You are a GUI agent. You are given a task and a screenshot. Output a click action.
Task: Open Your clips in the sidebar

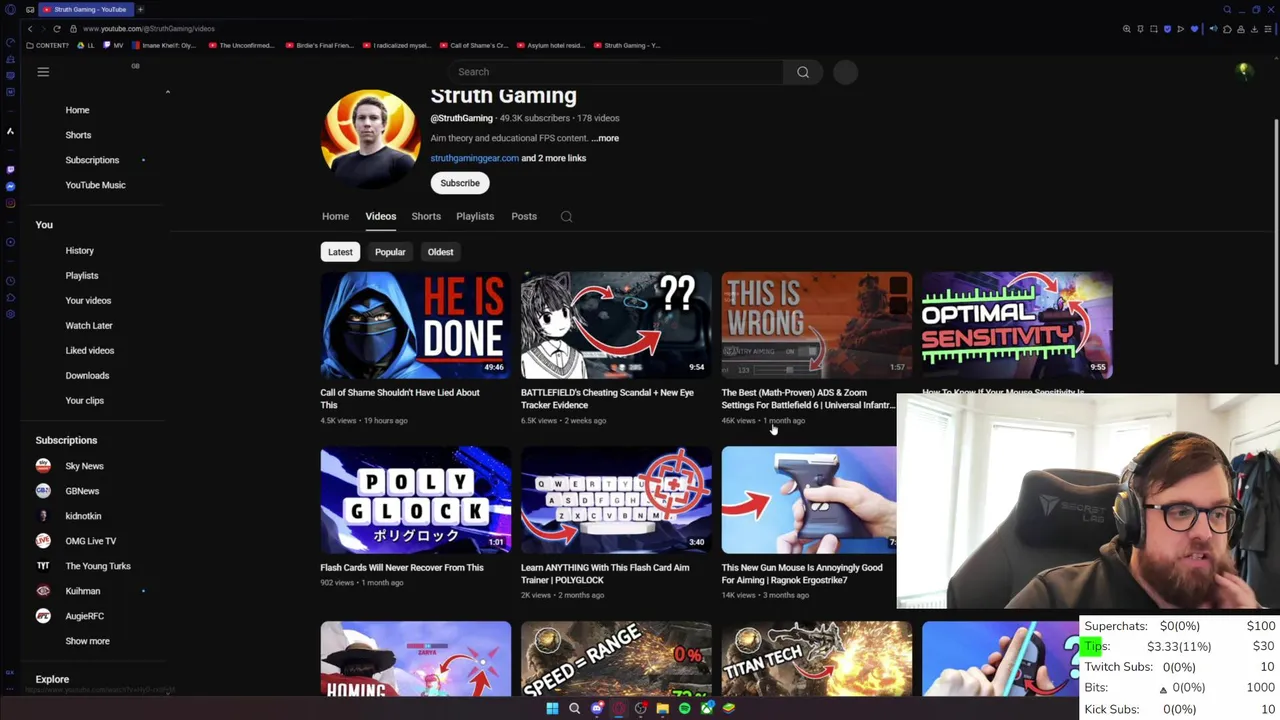pos(84,400)
